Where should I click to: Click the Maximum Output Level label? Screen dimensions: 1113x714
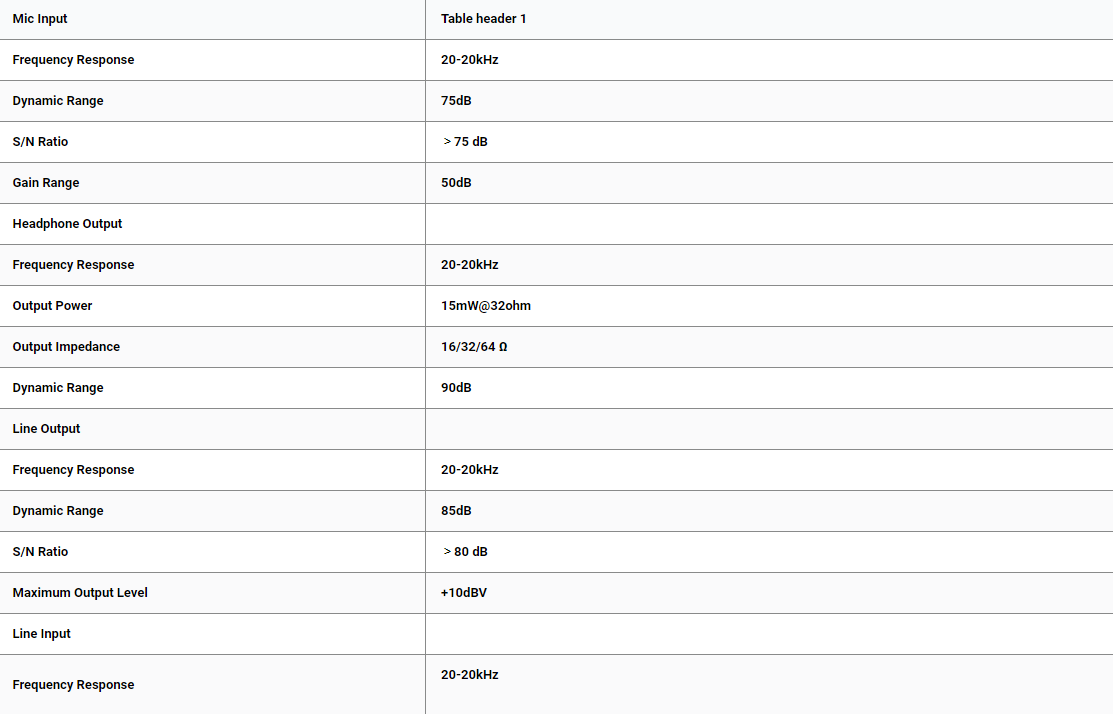80,593
